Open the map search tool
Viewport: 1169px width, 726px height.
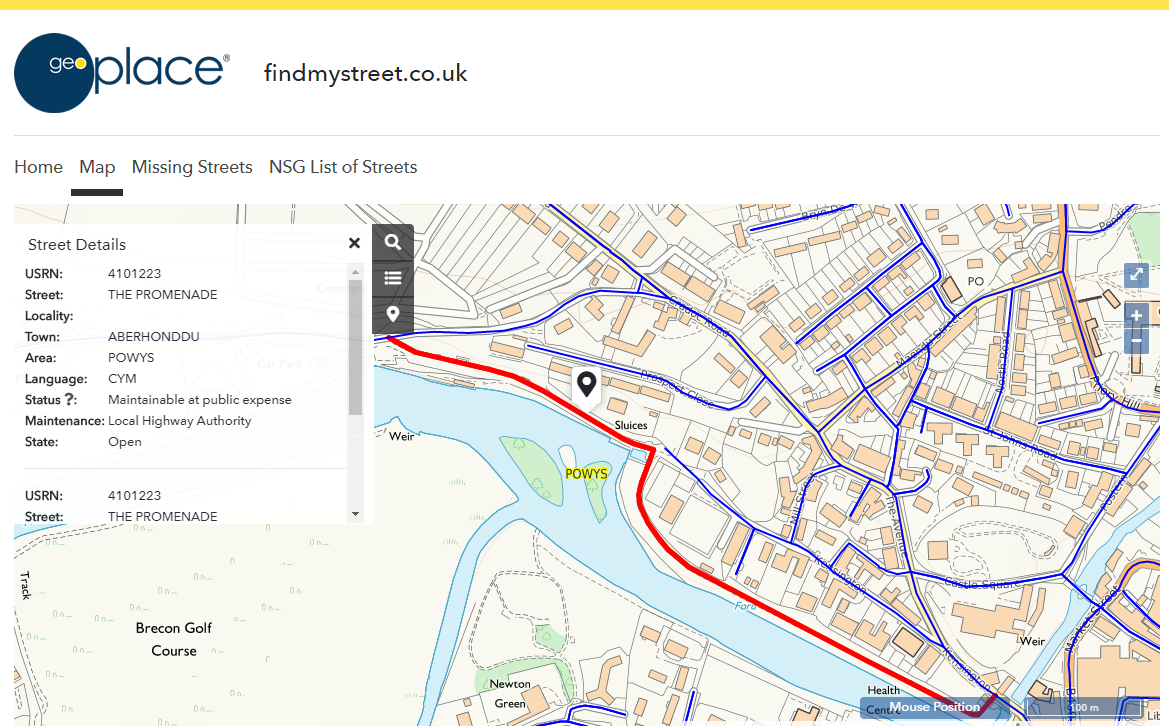point(393,243)
